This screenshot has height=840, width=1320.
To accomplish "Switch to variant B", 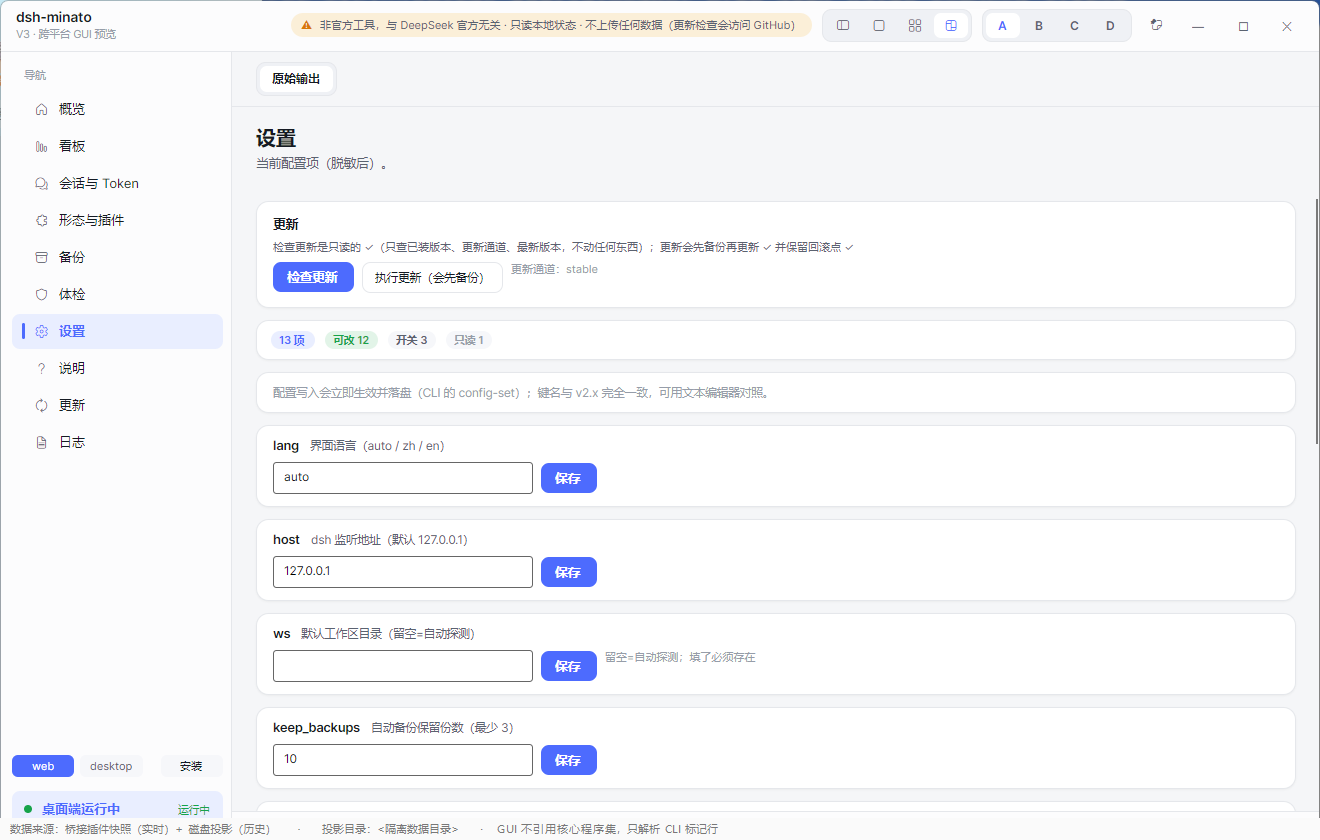I will (1039, 26).
